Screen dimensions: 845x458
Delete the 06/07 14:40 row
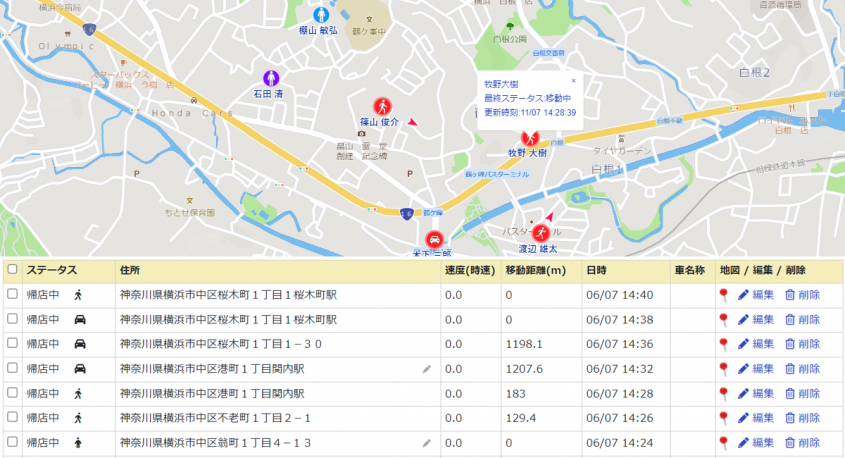802,295
